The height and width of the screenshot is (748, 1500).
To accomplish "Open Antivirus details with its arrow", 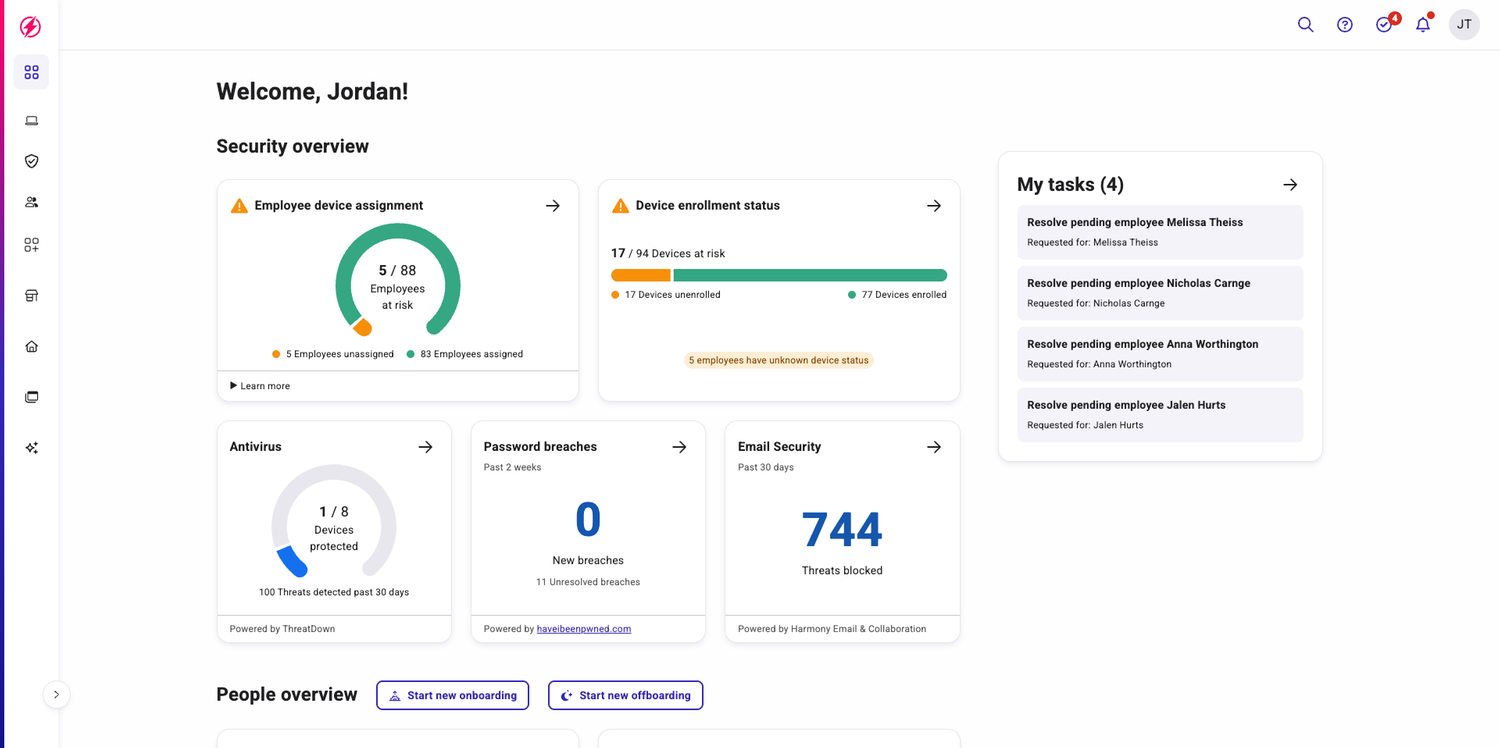I will 425,447.
